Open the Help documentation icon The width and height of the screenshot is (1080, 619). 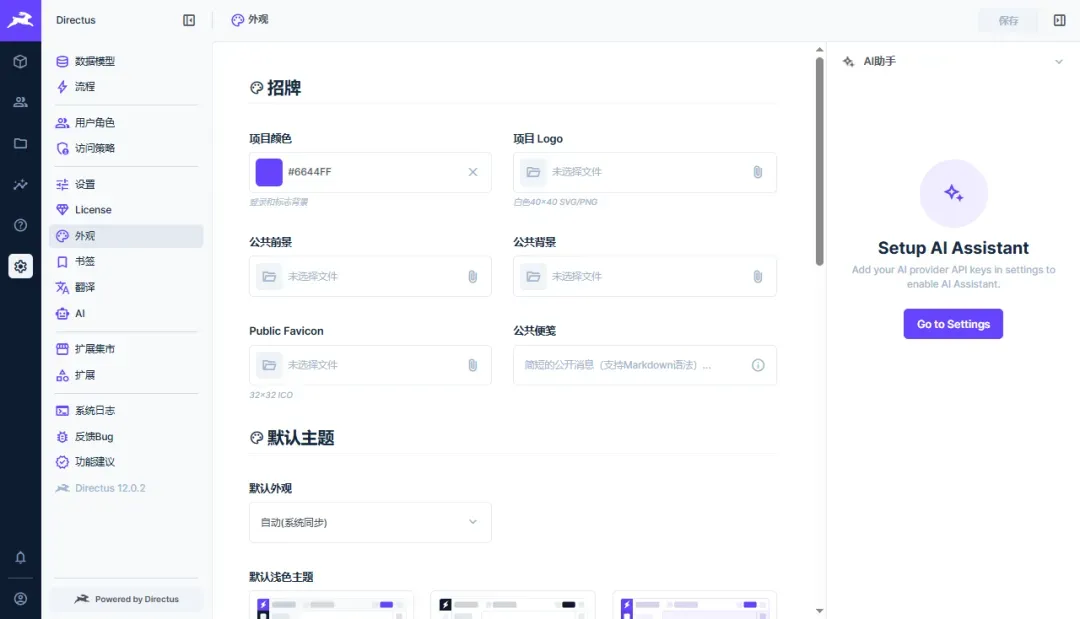[21, 225]
